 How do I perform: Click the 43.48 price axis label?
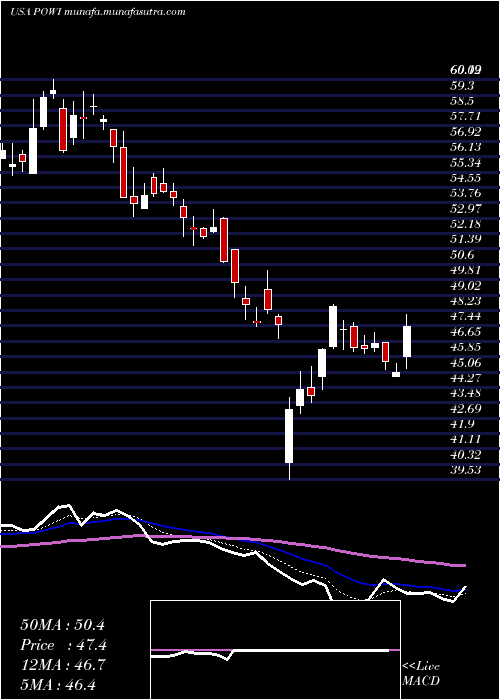(x=467, y=393)
